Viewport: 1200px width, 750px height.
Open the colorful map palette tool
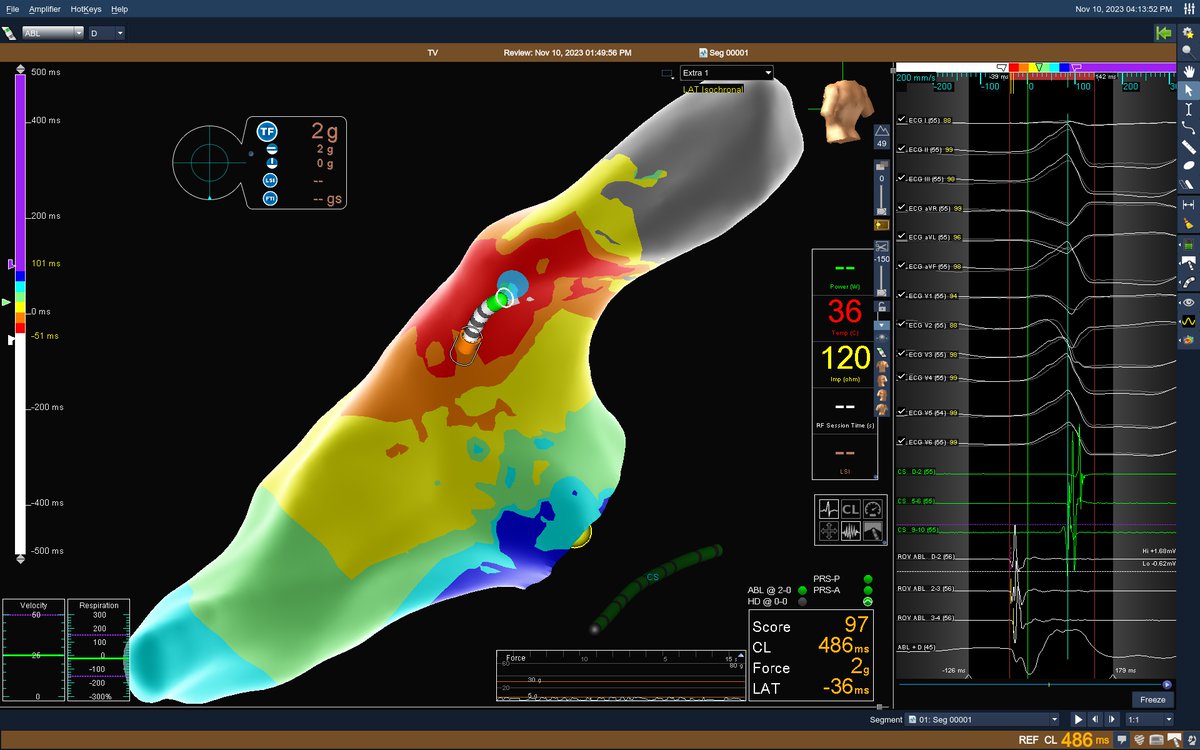(x=1188, y=341)
